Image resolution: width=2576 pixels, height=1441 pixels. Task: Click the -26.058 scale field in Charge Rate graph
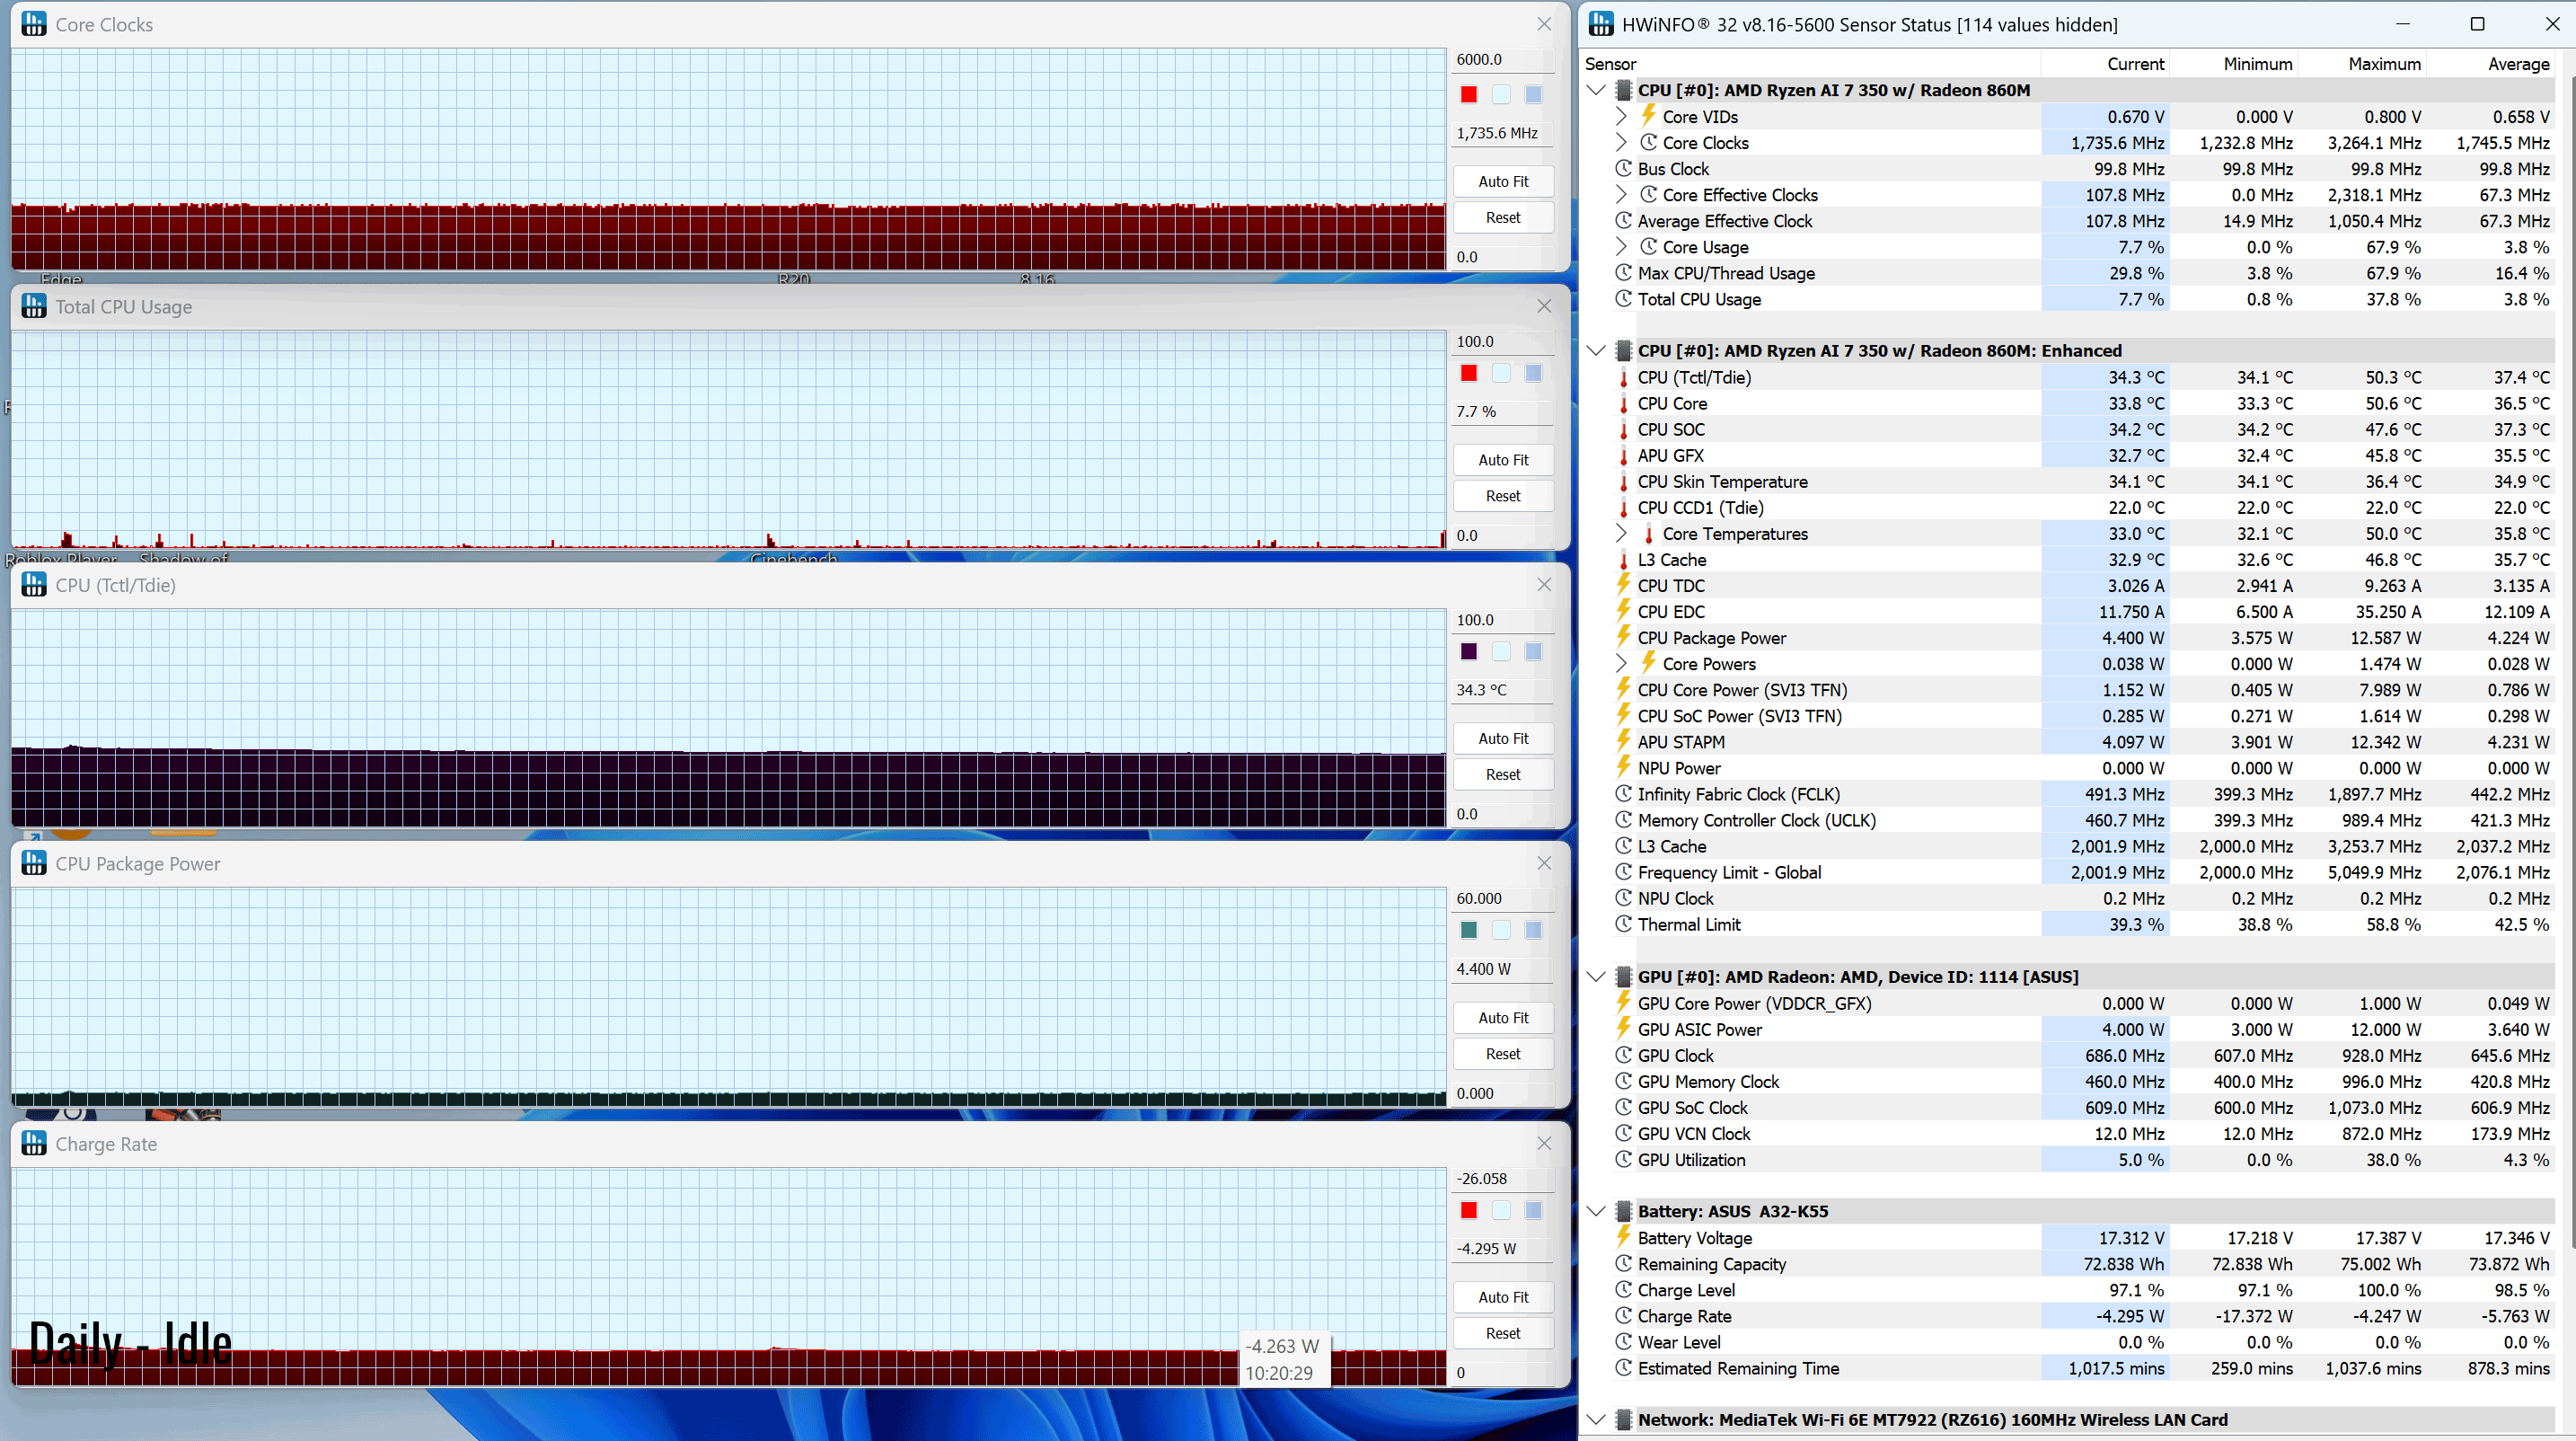pos(1503,1178)
